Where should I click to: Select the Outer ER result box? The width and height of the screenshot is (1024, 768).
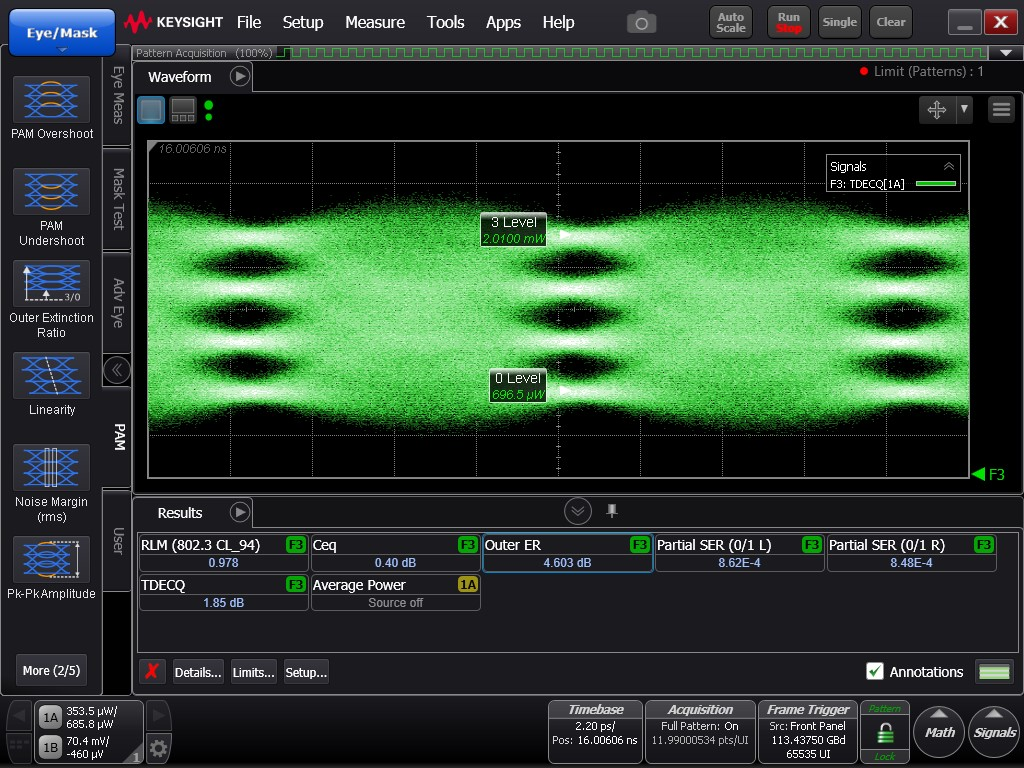click(x=567, y=554)
